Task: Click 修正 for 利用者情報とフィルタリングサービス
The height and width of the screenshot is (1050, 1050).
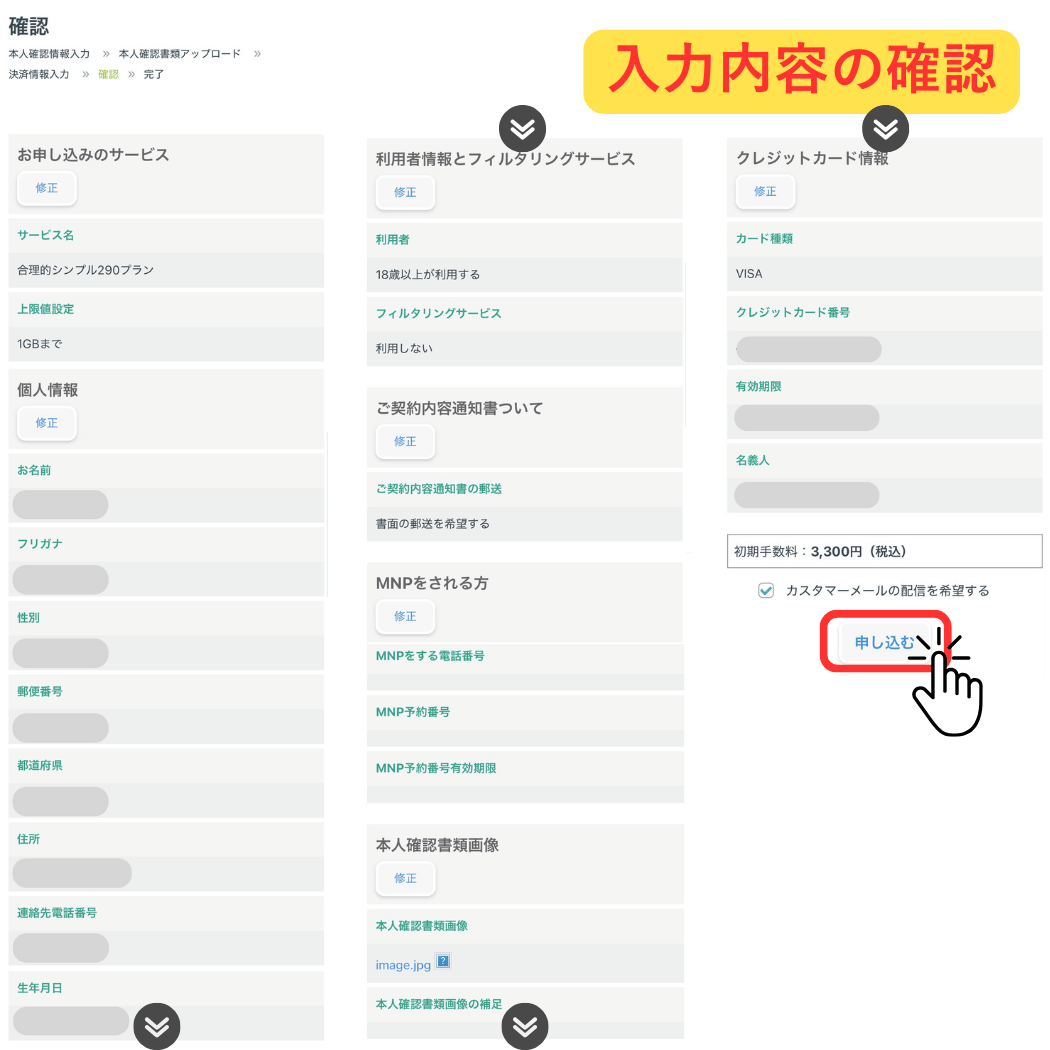Action: pos(405,192)
